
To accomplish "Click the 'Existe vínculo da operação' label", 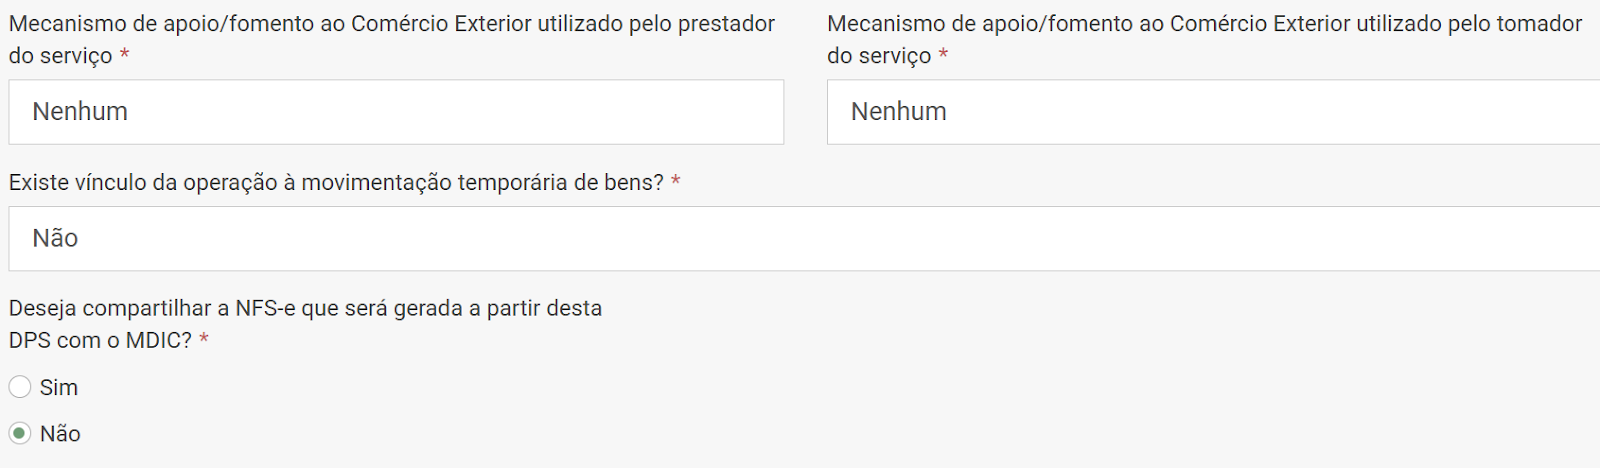I will tap(336, 182).
